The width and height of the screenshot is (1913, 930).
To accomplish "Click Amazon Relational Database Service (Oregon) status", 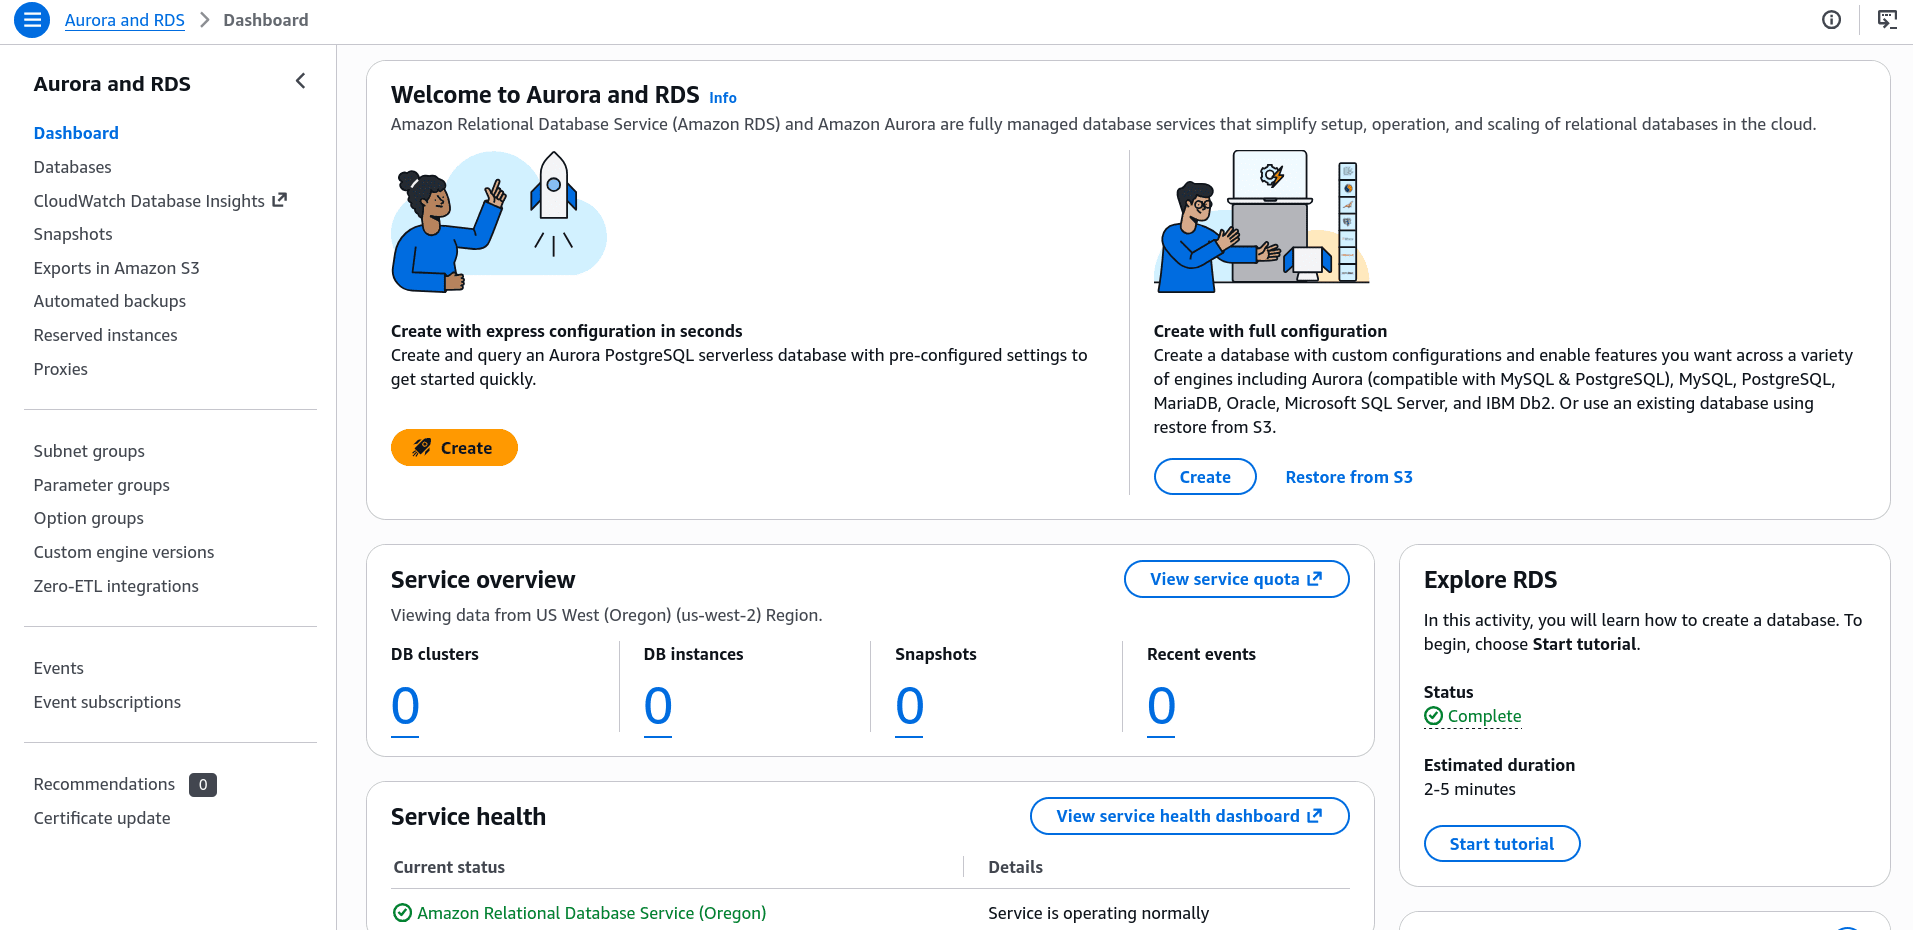I will (x=591, y=913).
